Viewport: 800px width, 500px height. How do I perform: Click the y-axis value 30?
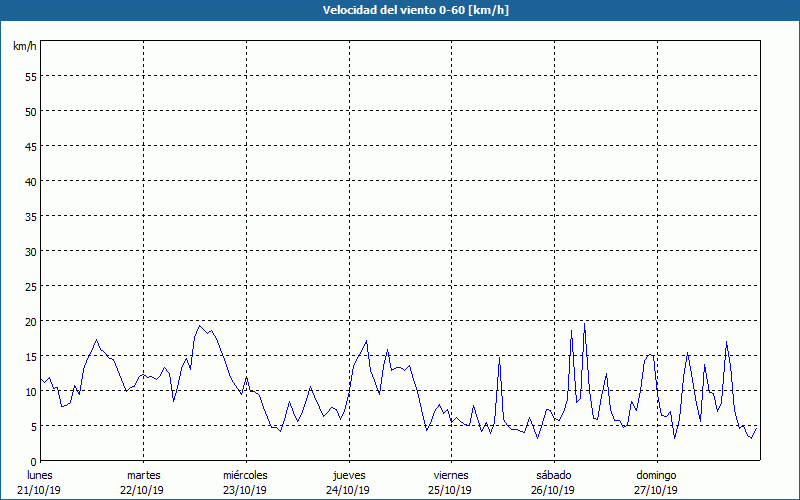pos(31,252)
